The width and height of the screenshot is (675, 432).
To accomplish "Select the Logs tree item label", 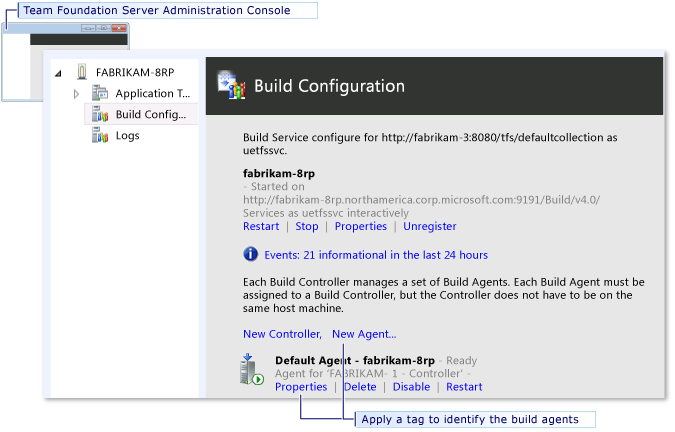I will [x=127, y=135].
